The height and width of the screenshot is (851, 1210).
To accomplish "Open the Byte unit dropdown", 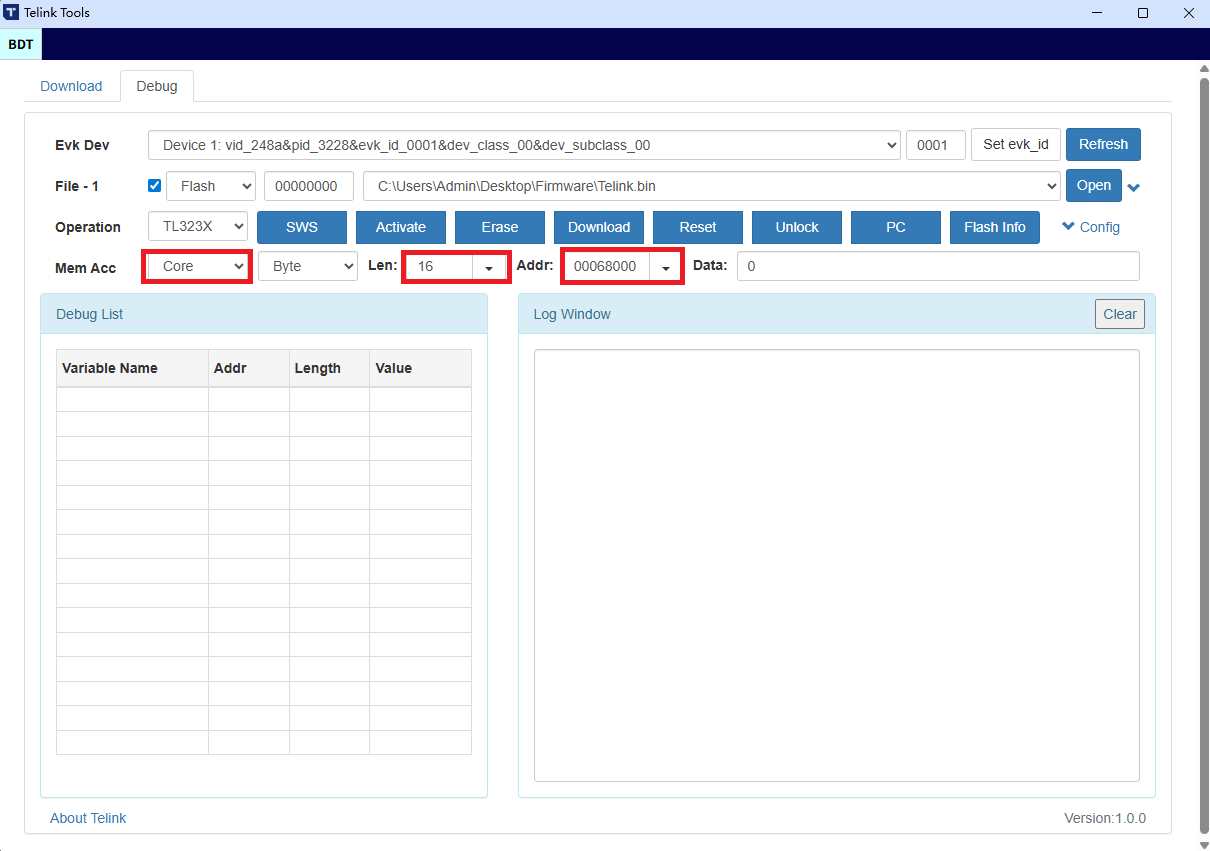I will click(307, 267).
